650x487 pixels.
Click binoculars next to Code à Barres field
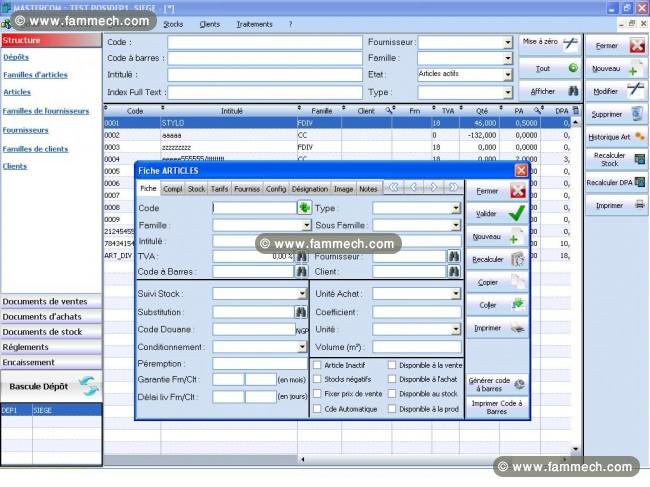click(301, 272)
